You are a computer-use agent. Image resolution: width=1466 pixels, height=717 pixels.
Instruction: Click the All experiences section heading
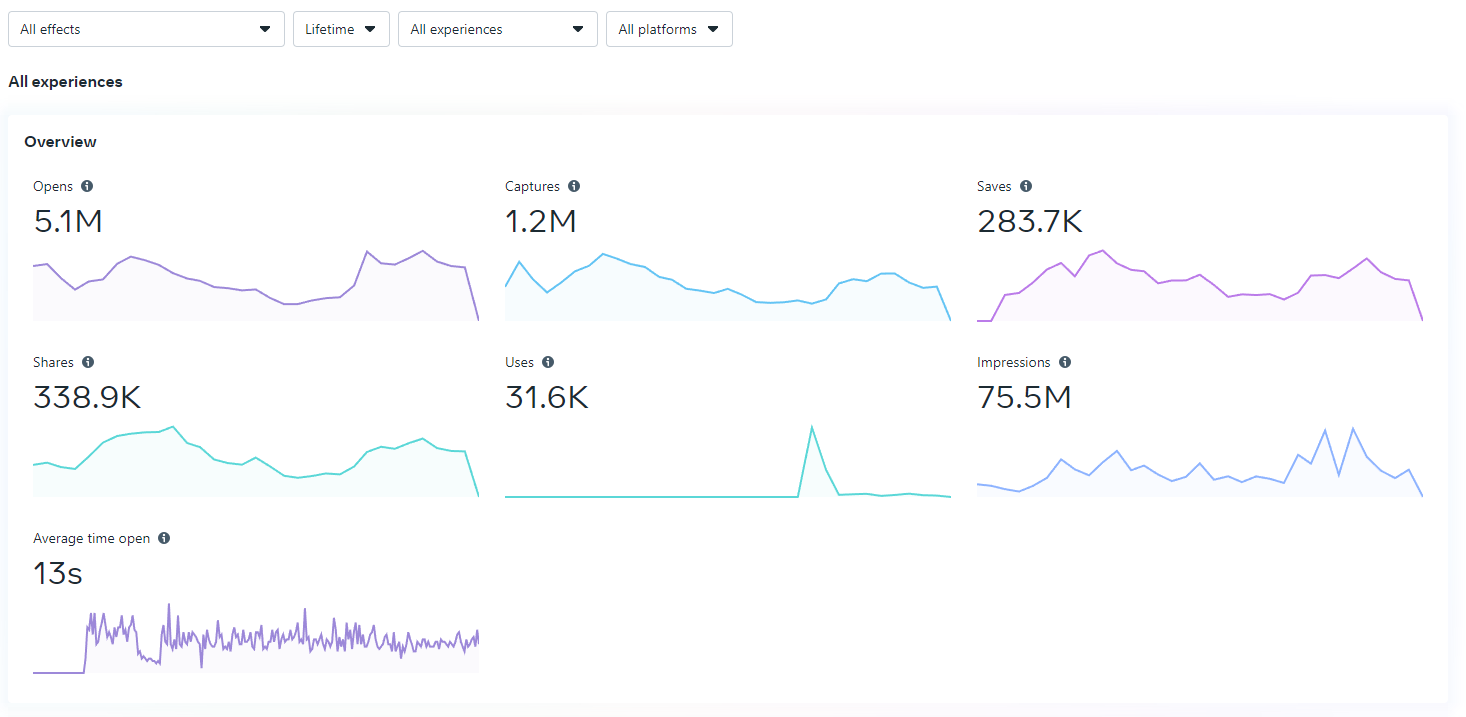pyautogui.click(x=65, y=82)
